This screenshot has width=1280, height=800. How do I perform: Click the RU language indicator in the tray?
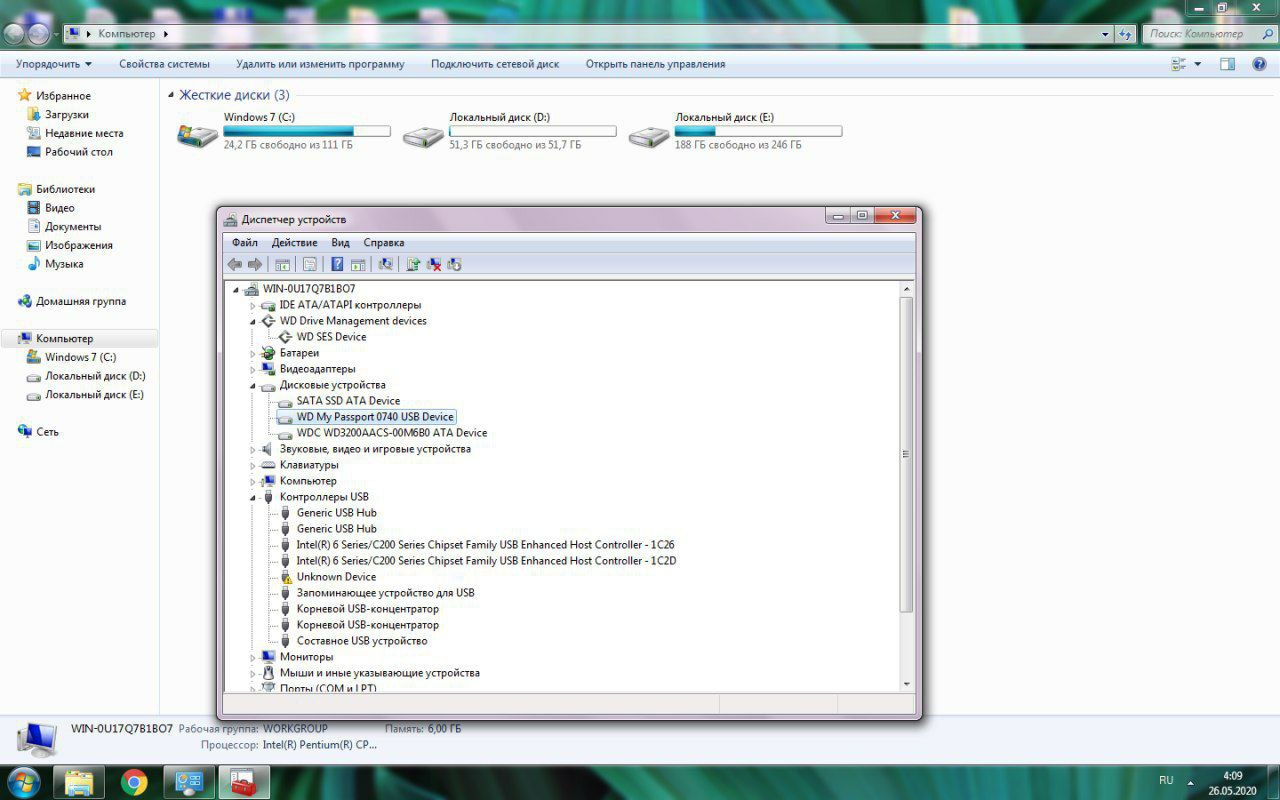click(1166, 780)
